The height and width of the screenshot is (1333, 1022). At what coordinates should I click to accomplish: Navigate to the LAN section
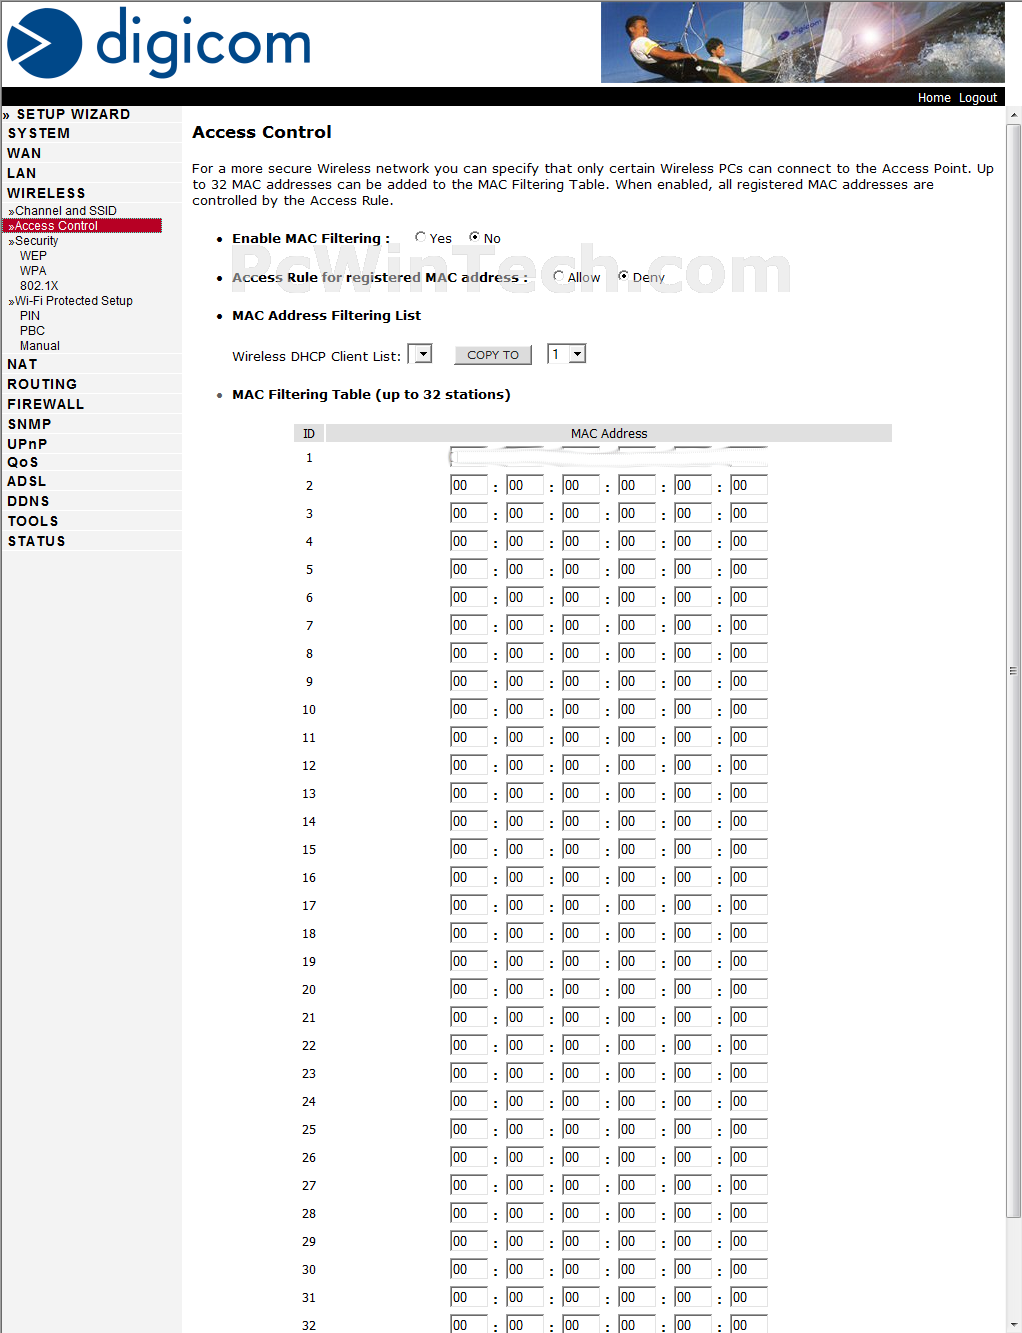point(22,173)
